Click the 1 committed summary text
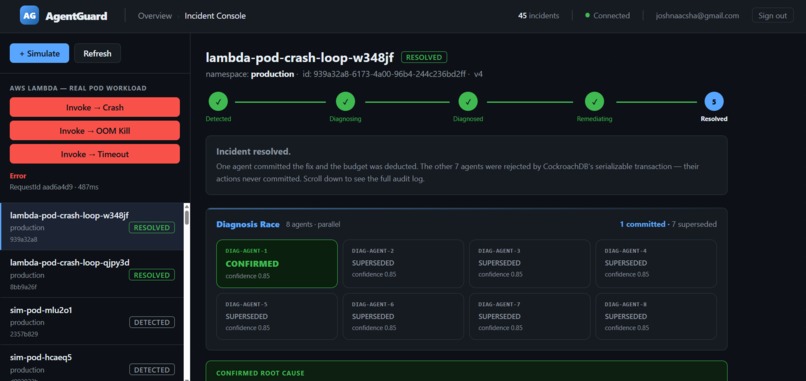The height and width of the screenshot is (381, 806). (x=642, y=224)
